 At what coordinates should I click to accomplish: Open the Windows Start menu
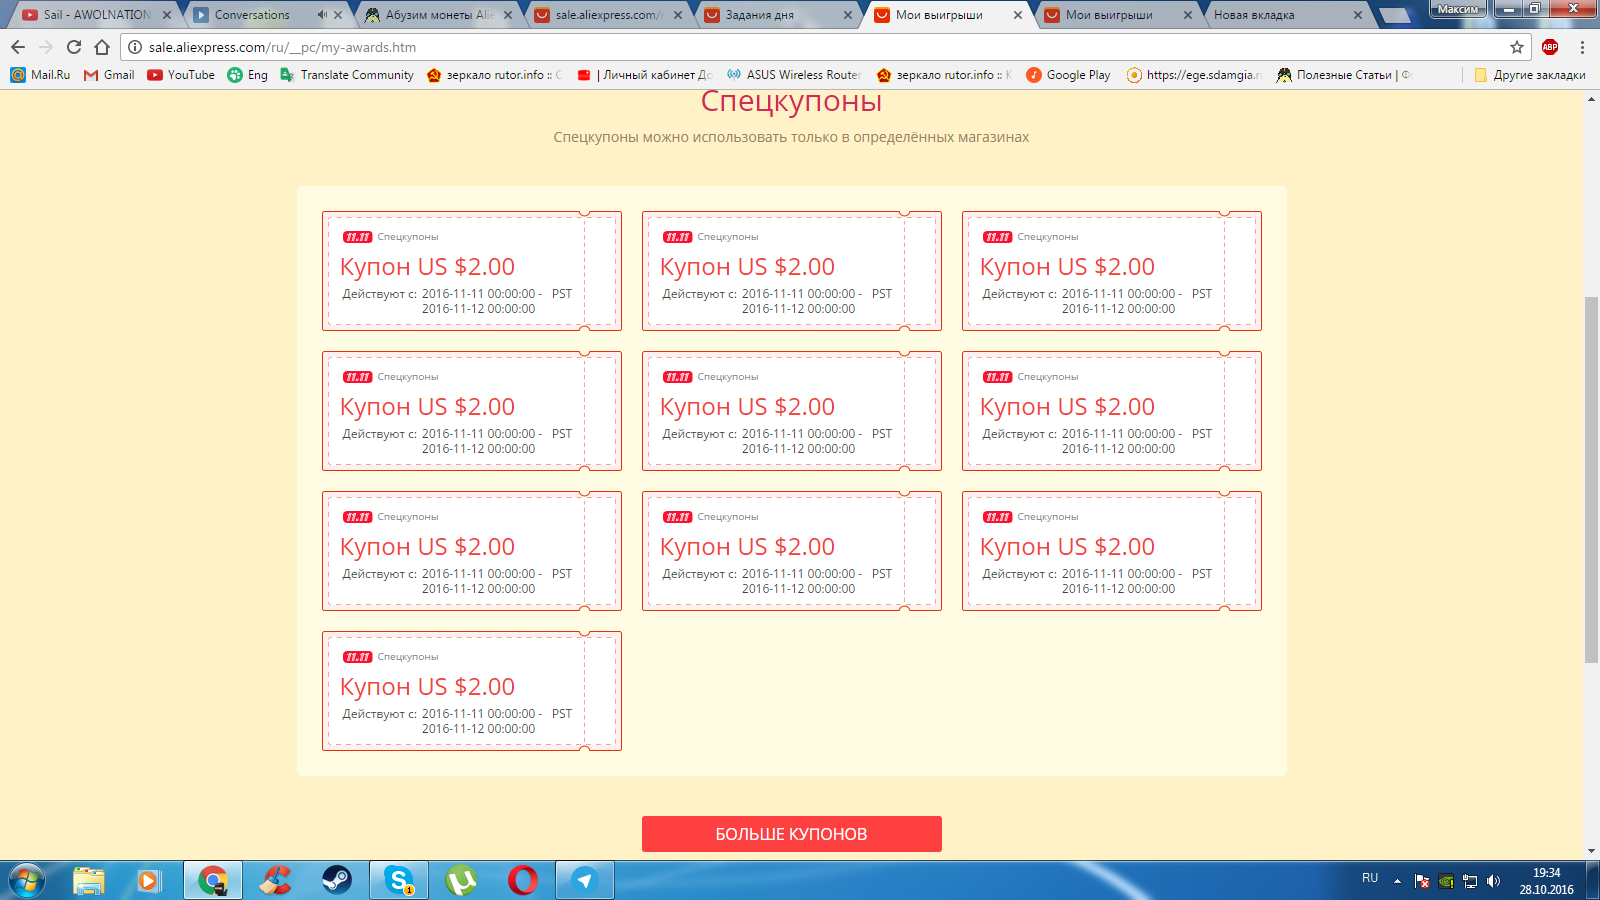pyautogui.click(x=26, y=880)
